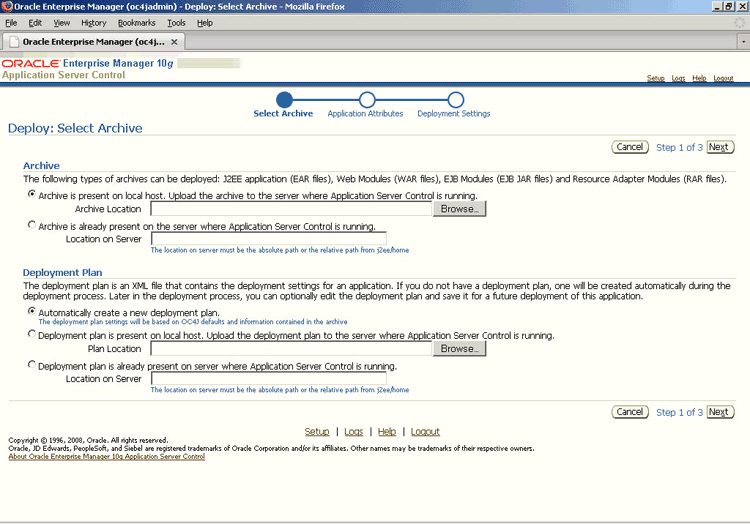This screenshot has width=750, height=524.
Task: Click the Logout link in header
Action: [x=723, y=78]
